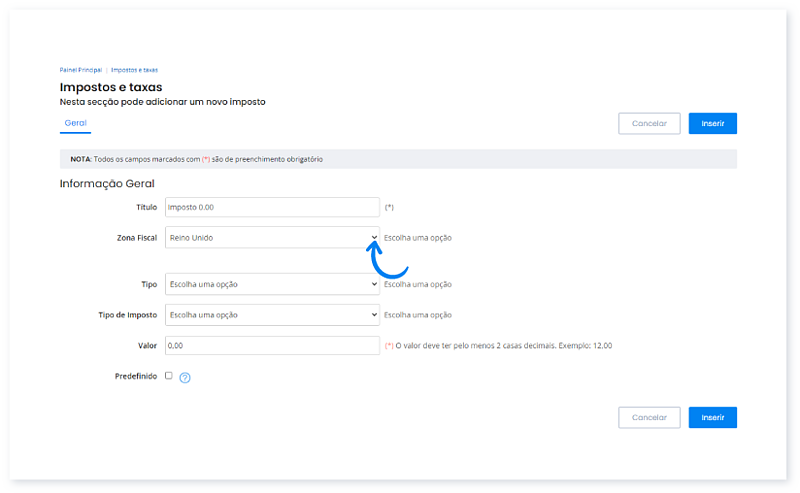Click the Valor field label
The width and height of the screenshot is (800, 493).
tap(147, 345)
